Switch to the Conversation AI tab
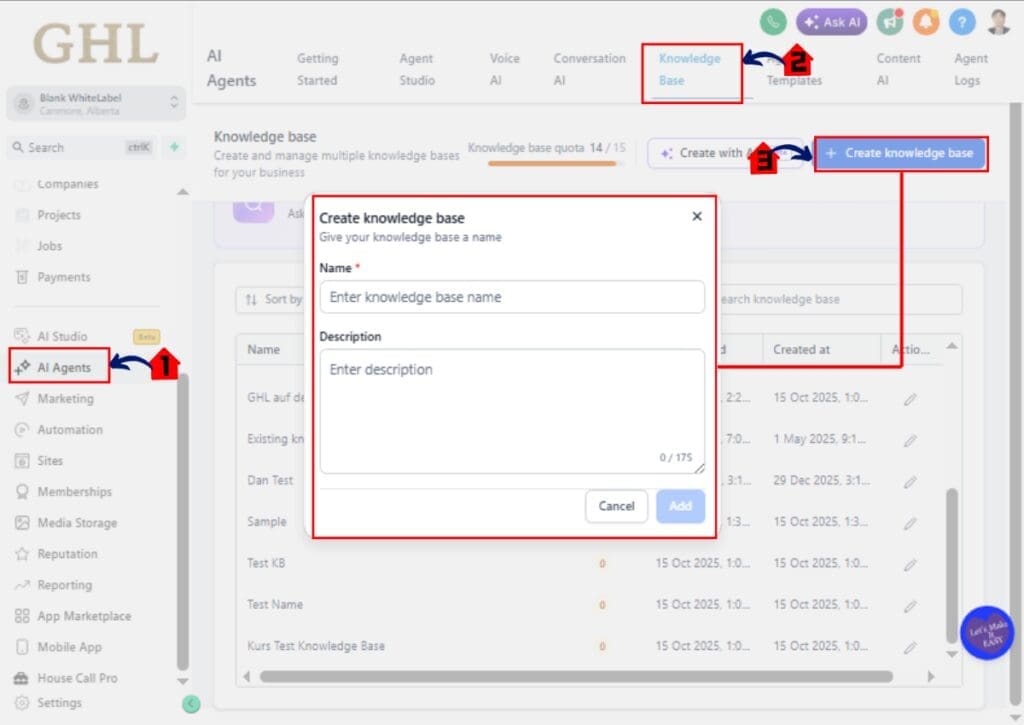1024x725 pixels. (x=589, y=69)
